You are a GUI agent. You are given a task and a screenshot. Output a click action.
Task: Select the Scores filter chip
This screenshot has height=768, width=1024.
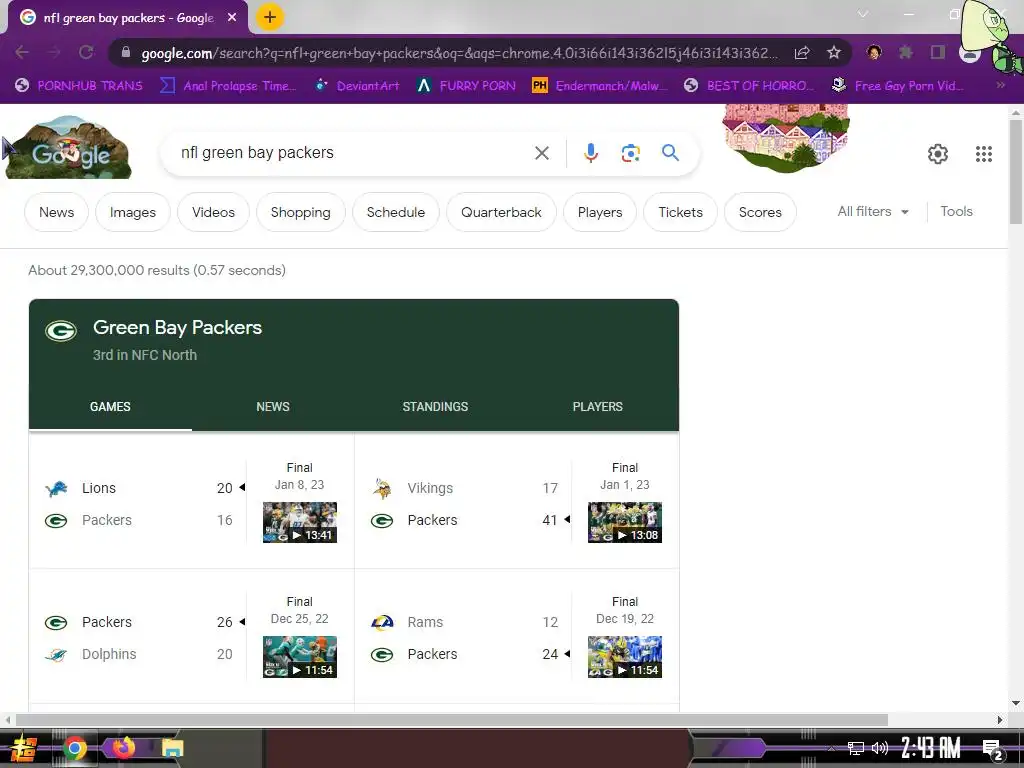[760, 212]
